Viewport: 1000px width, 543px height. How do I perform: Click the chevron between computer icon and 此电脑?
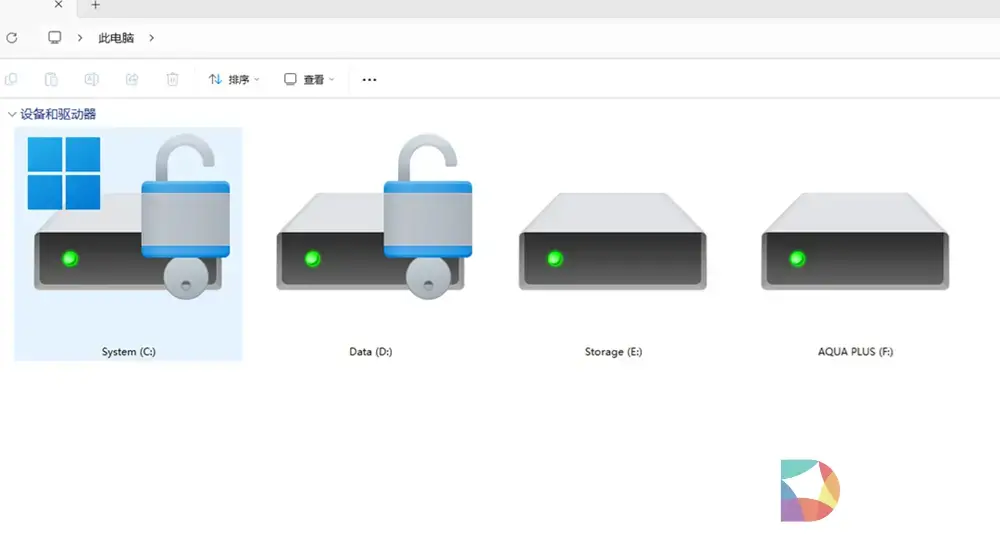coord(80,38)
